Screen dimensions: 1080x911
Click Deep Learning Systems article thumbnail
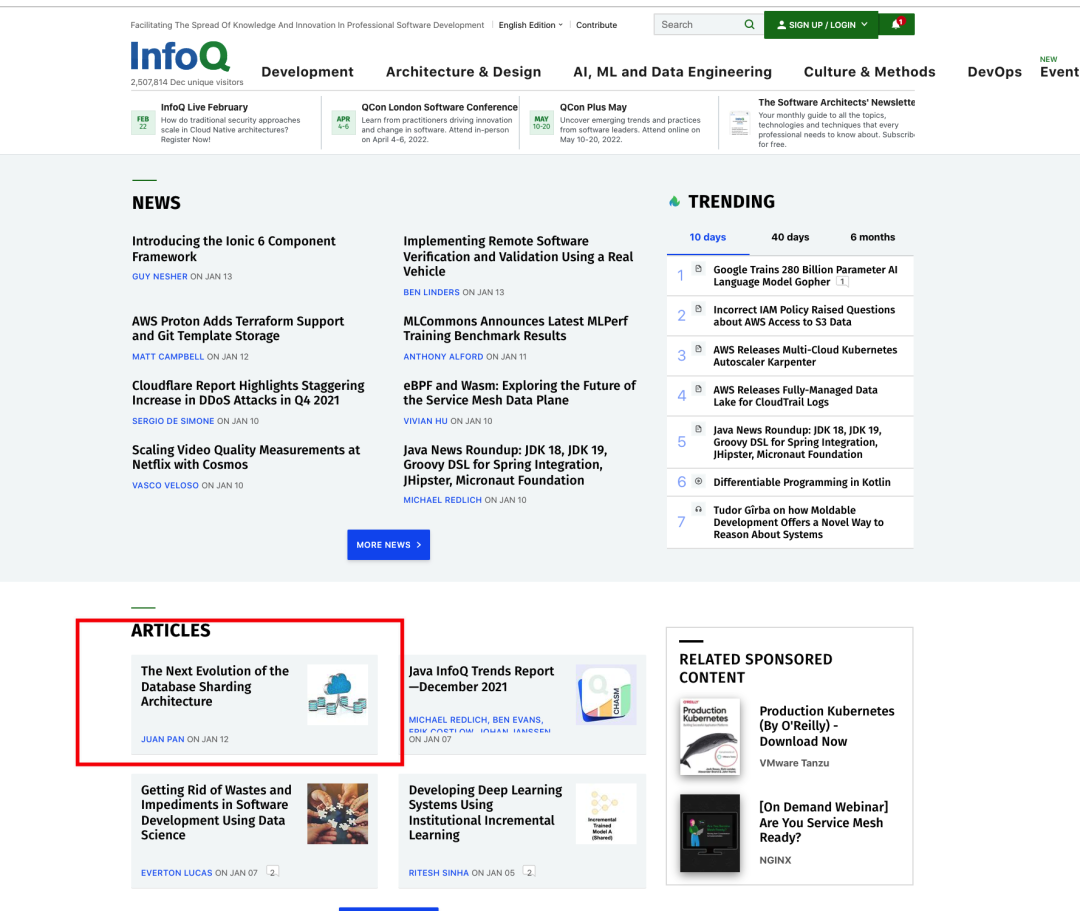coord(606,813)
